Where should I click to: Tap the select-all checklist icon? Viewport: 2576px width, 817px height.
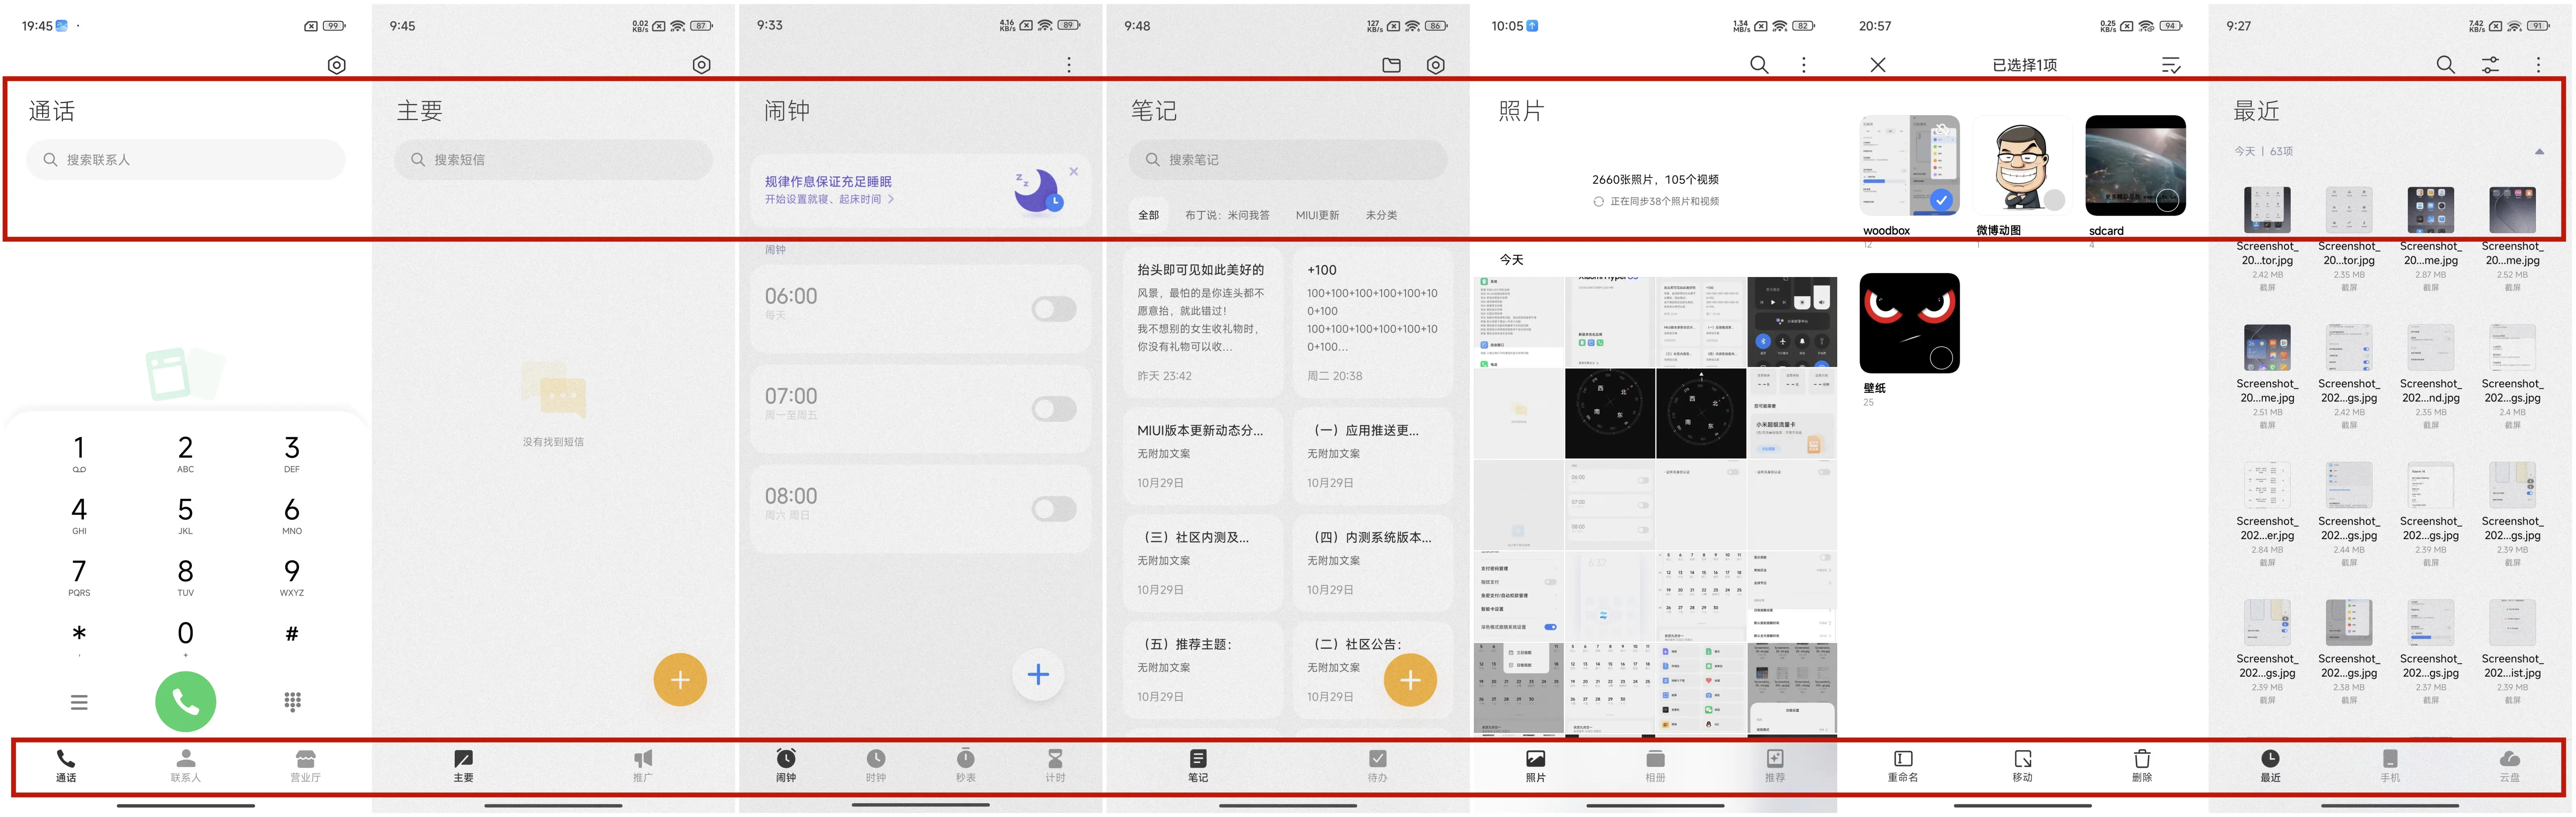2171,65
